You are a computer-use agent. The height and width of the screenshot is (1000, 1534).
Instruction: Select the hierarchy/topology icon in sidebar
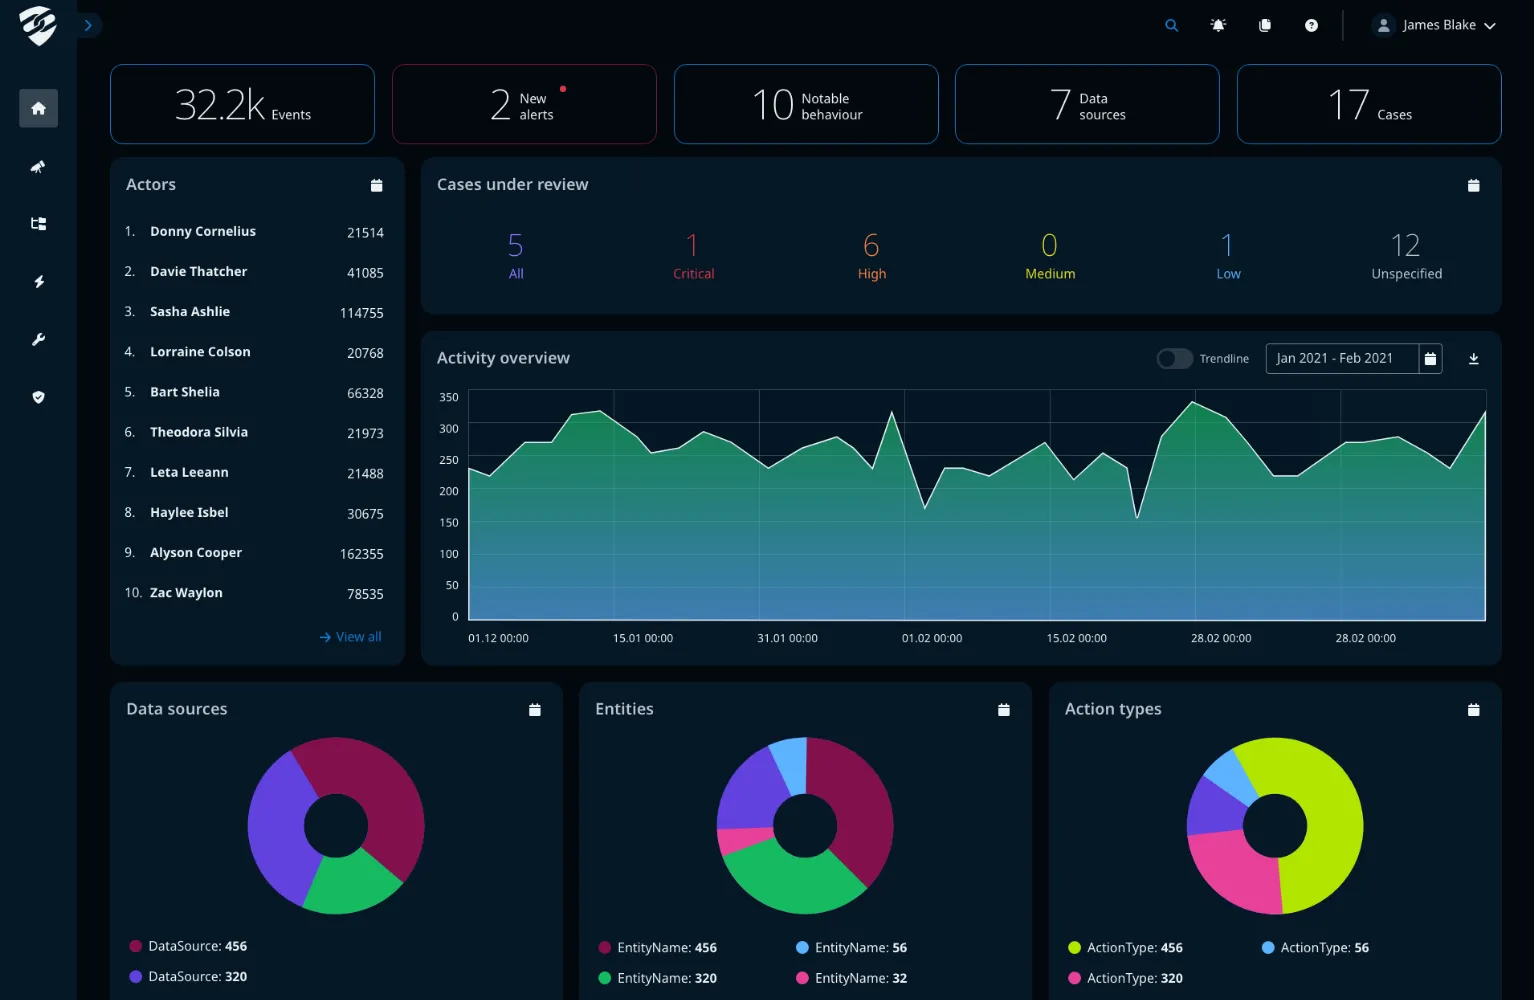38,223
